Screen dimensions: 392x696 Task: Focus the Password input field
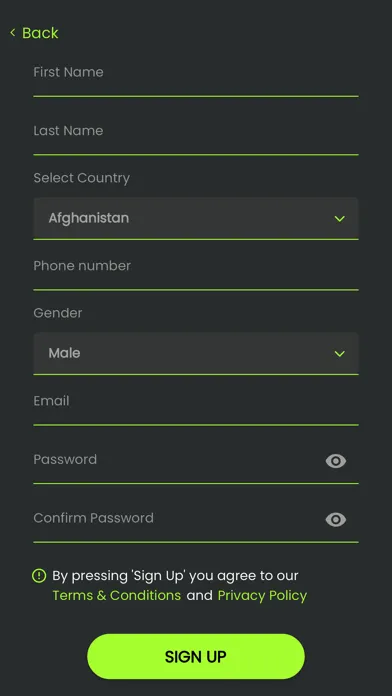tap(178, 466)
